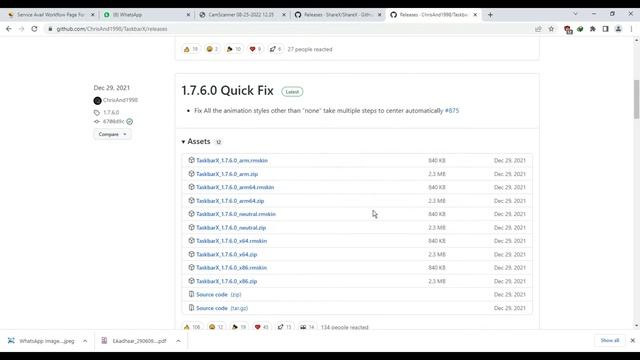Viewport: 640px width, 360px height.
Task: Toggle the browser side panel icon
Action: pyautogui.click(x=605, y=29)
